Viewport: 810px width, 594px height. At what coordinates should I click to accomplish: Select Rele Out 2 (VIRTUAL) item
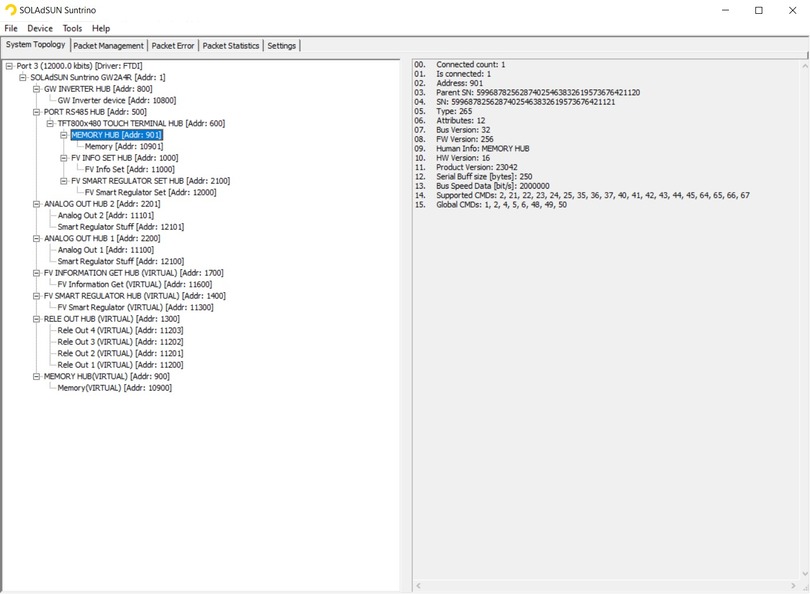click(120, 353)
